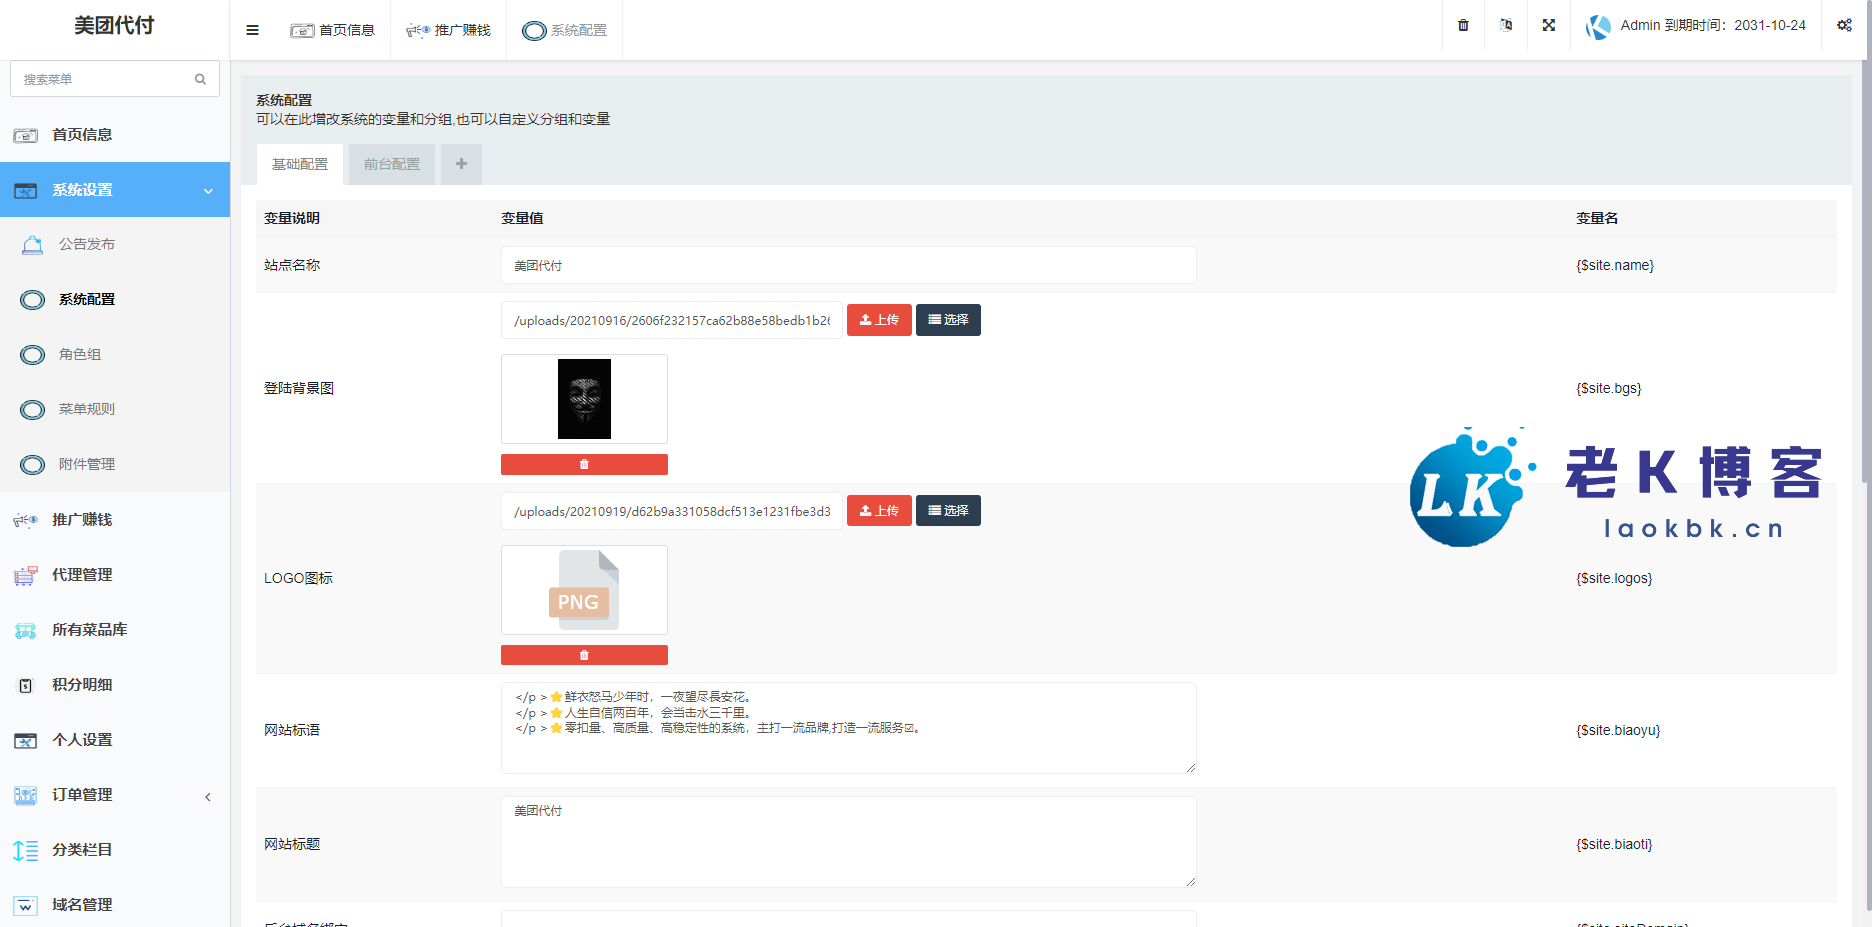
Task: Click 上传 button for login background
Action: tap(879, 320)
